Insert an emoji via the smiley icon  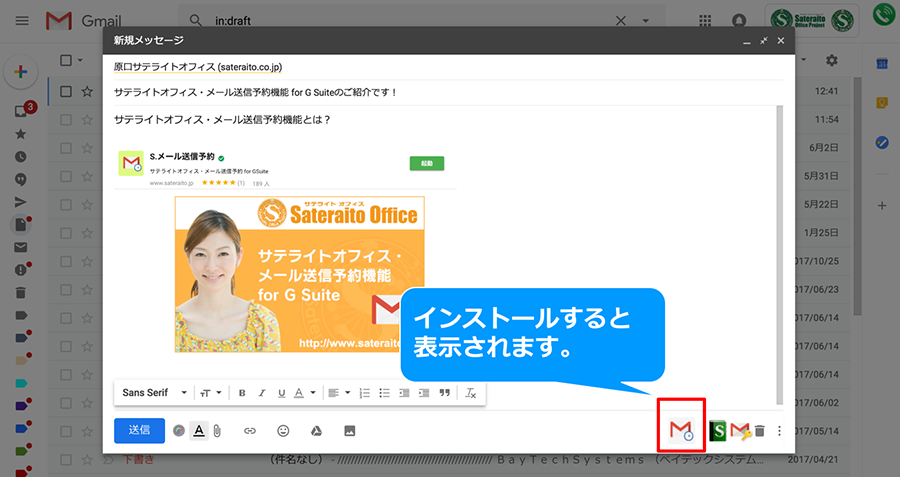pyautogui.click(x=283, y=431)
